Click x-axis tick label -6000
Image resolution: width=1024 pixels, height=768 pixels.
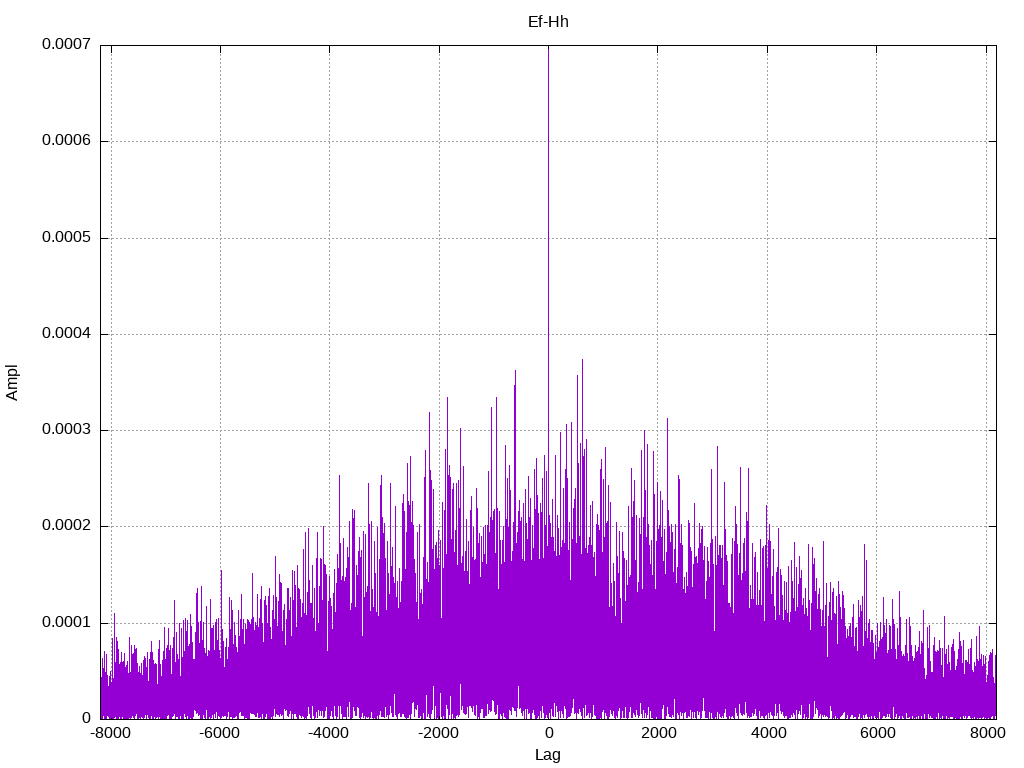(219, 733)
